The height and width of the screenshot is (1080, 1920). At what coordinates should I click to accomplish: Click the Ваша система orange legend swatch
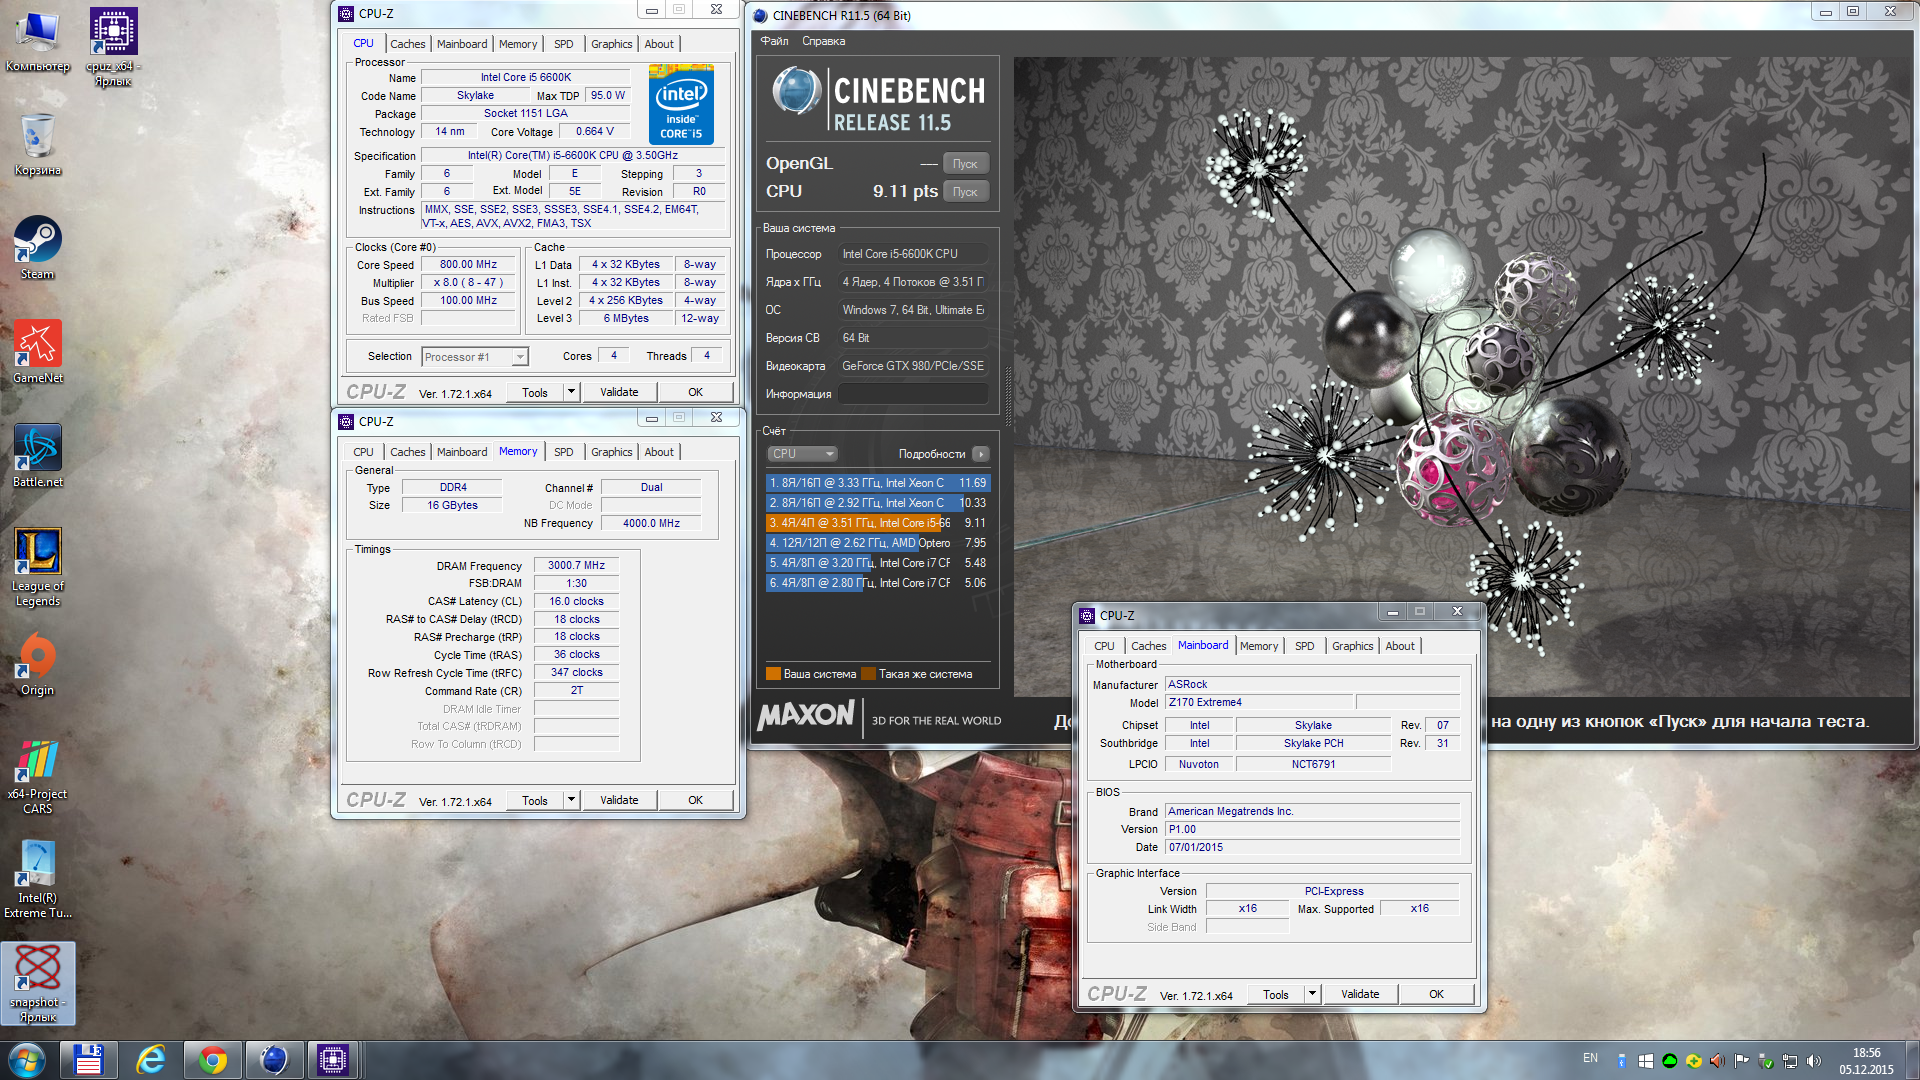click(773, 674)
